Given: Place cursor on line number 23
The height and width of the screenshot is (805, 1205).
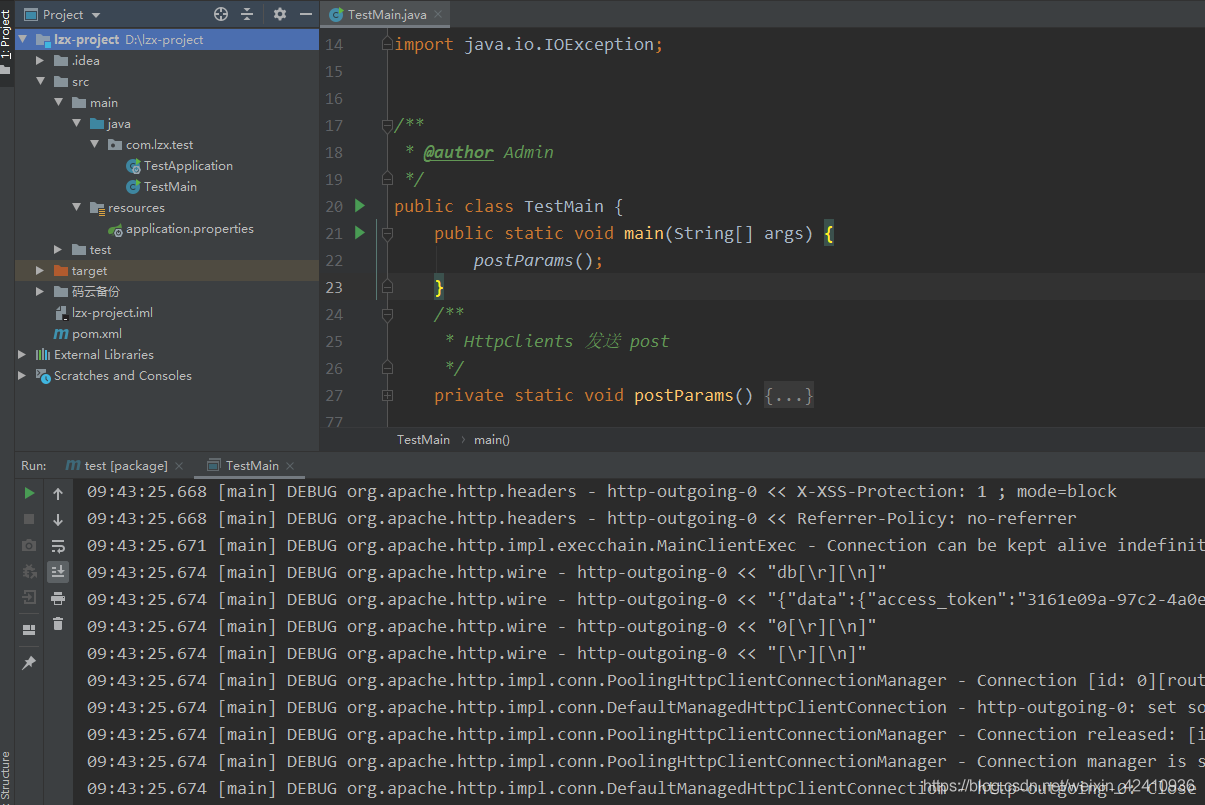Looking at the screenshot, I should [x=334, y=287].
